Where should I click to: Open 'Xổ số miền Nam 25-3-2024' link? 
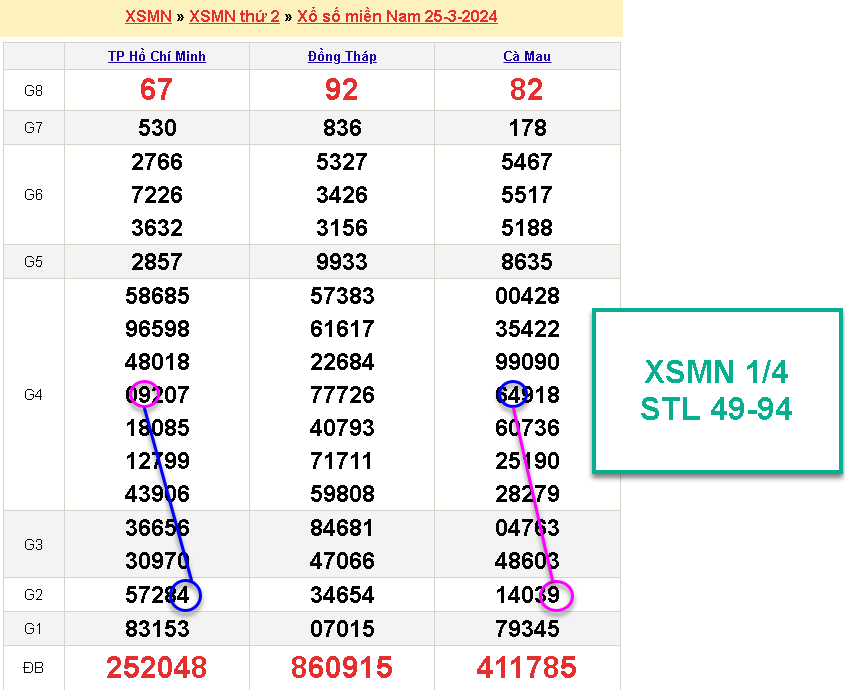click(x=397, y=16)
